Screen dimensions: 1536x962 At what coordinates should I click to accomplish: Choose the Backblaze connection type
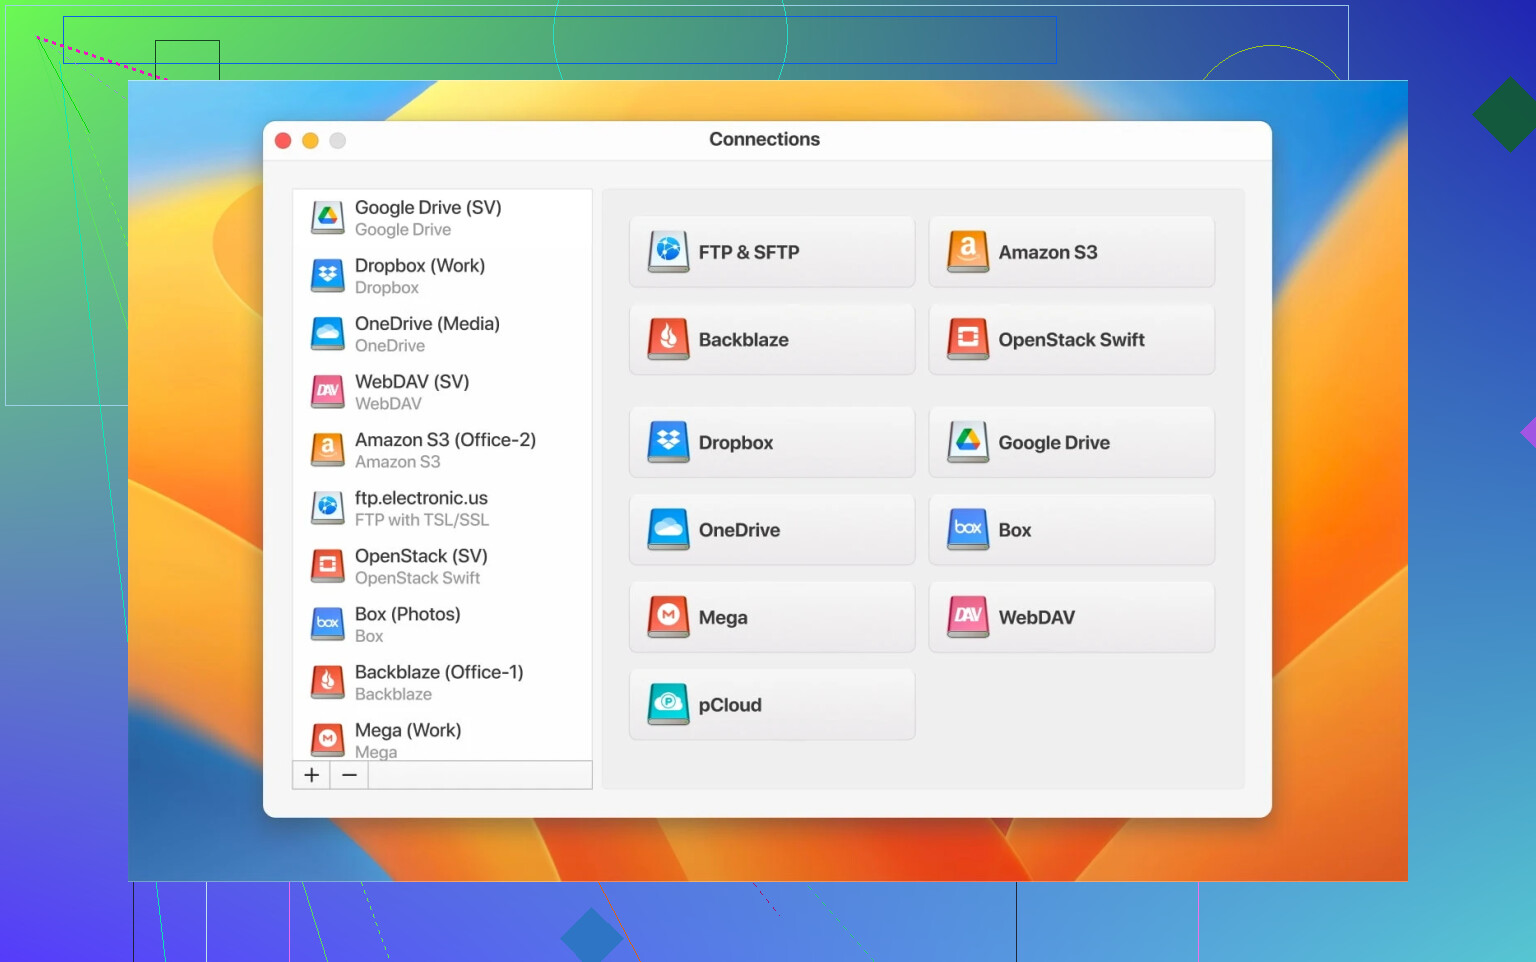(x=772, y=339)
